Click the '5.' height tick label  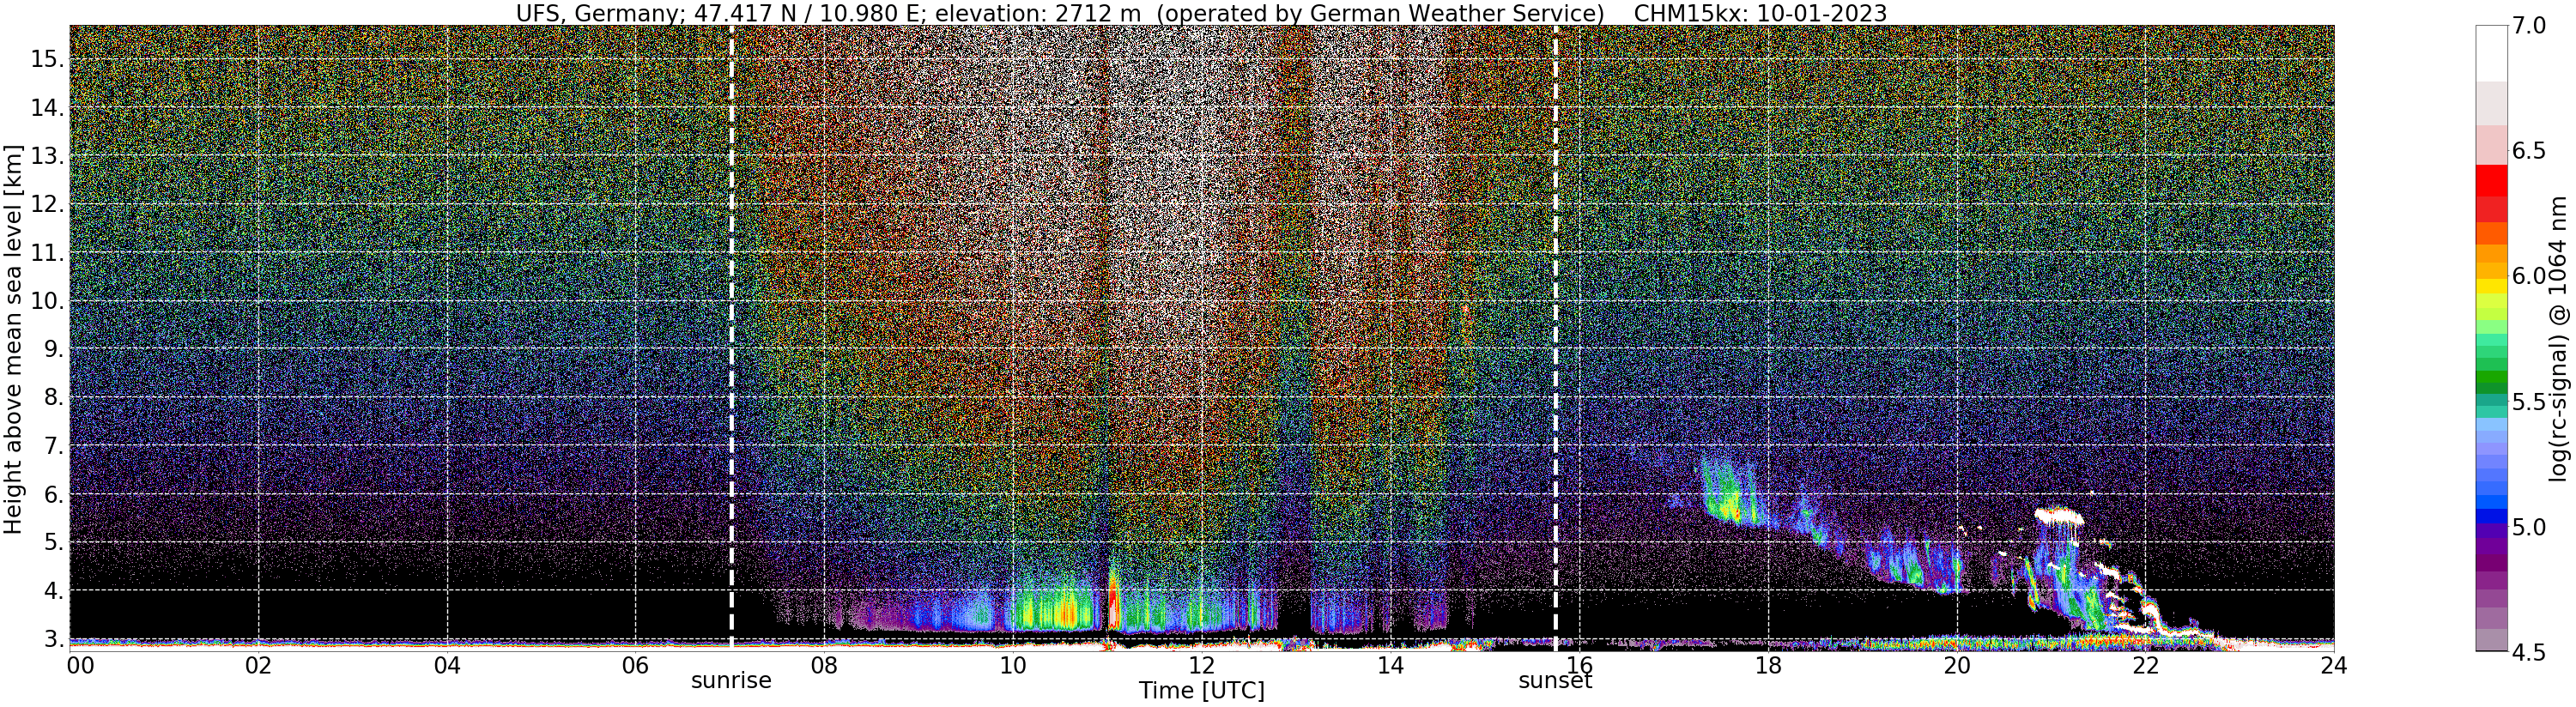pos(52,542)
